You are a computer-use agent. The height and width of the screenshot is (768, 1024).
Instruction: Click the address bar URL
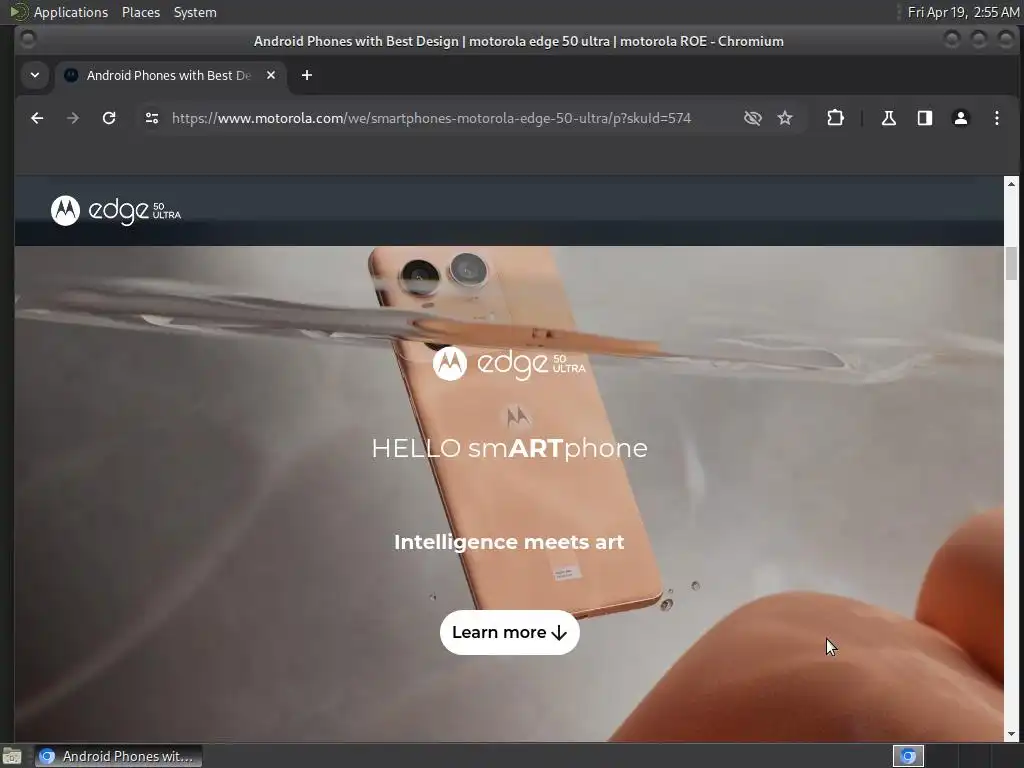click(431, 118)
